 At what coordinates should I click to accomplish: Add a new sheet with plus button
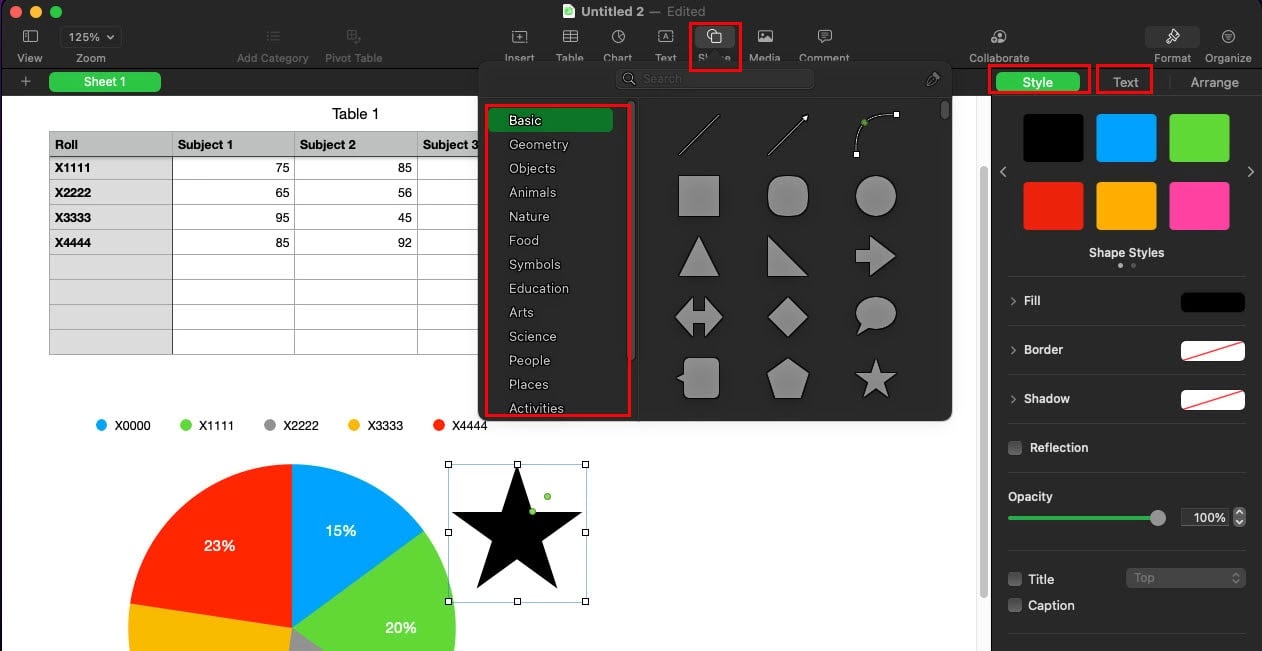click(26, 82)
